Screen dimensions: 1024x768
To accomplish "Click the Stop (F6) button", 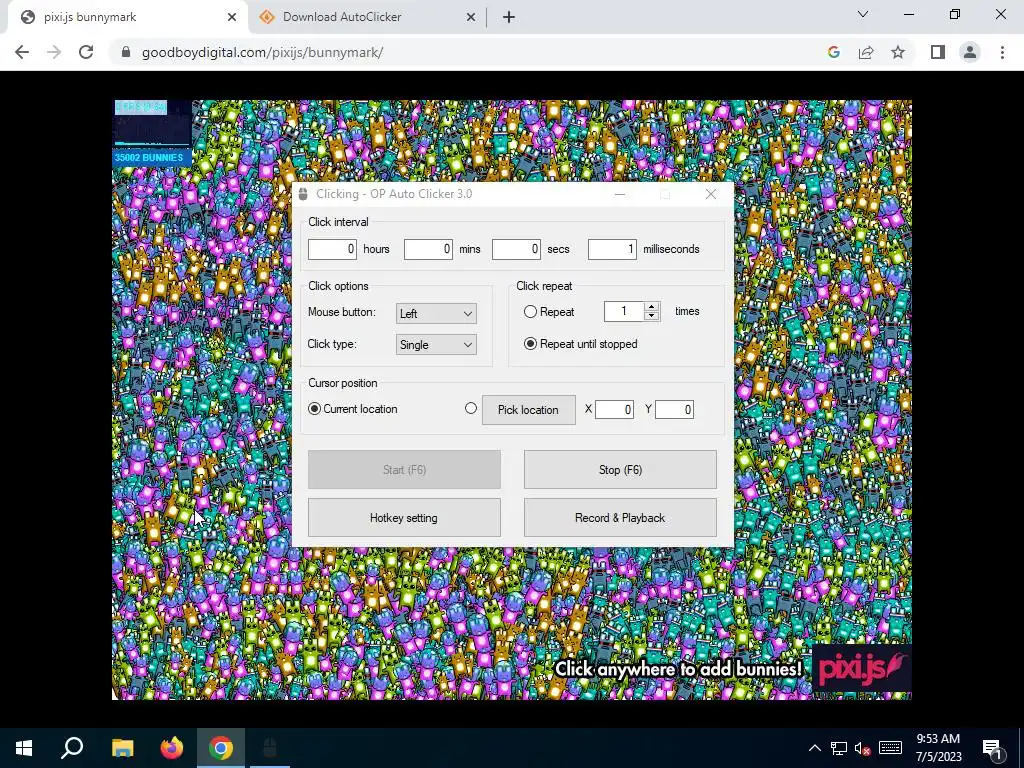I will (620, 470).
